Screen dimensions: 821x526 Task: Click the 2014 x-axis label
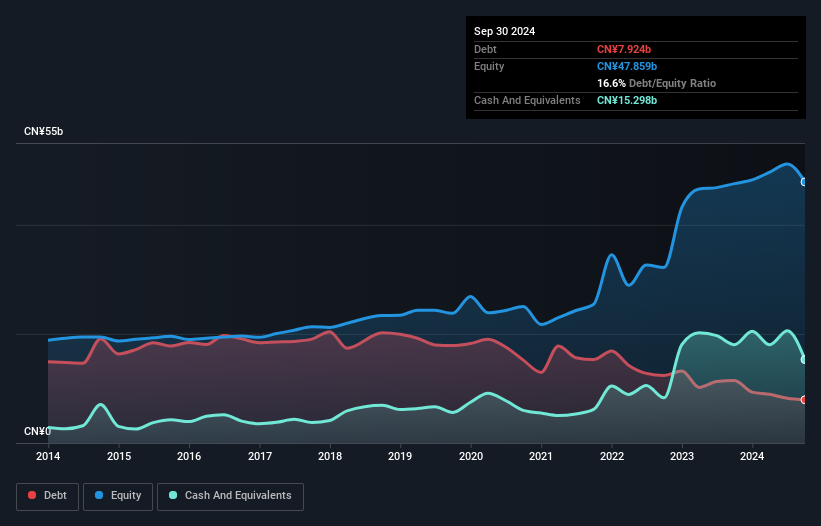(x=48, y=456)
